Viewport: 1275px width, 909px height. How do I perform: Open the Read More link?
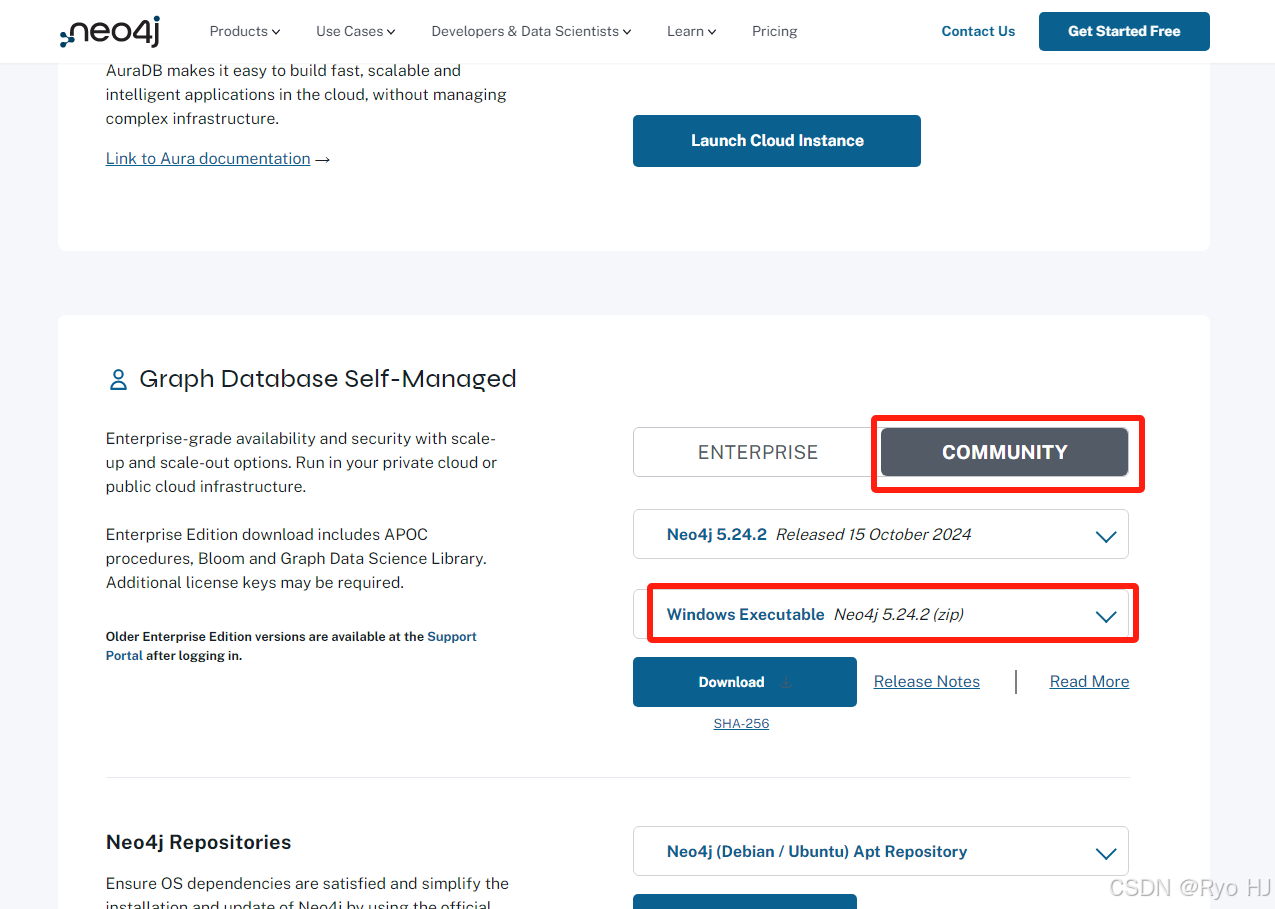click(x=1089, y=681)
